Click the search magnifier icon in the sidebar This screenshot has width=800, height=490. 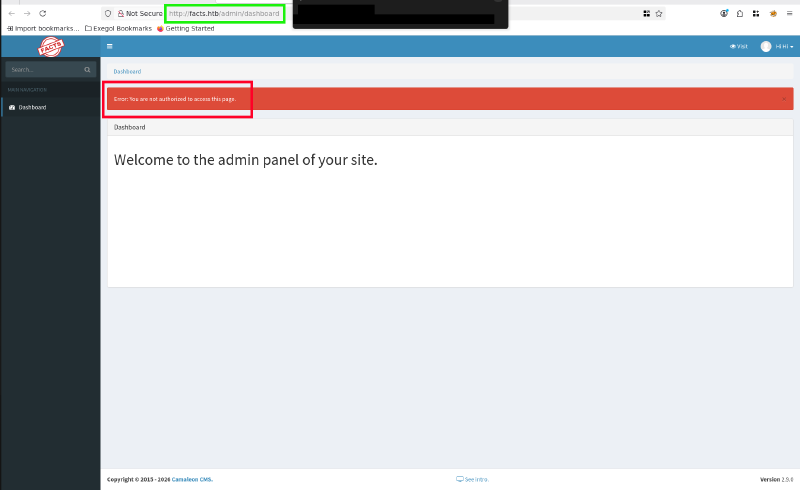coord(87,70)
